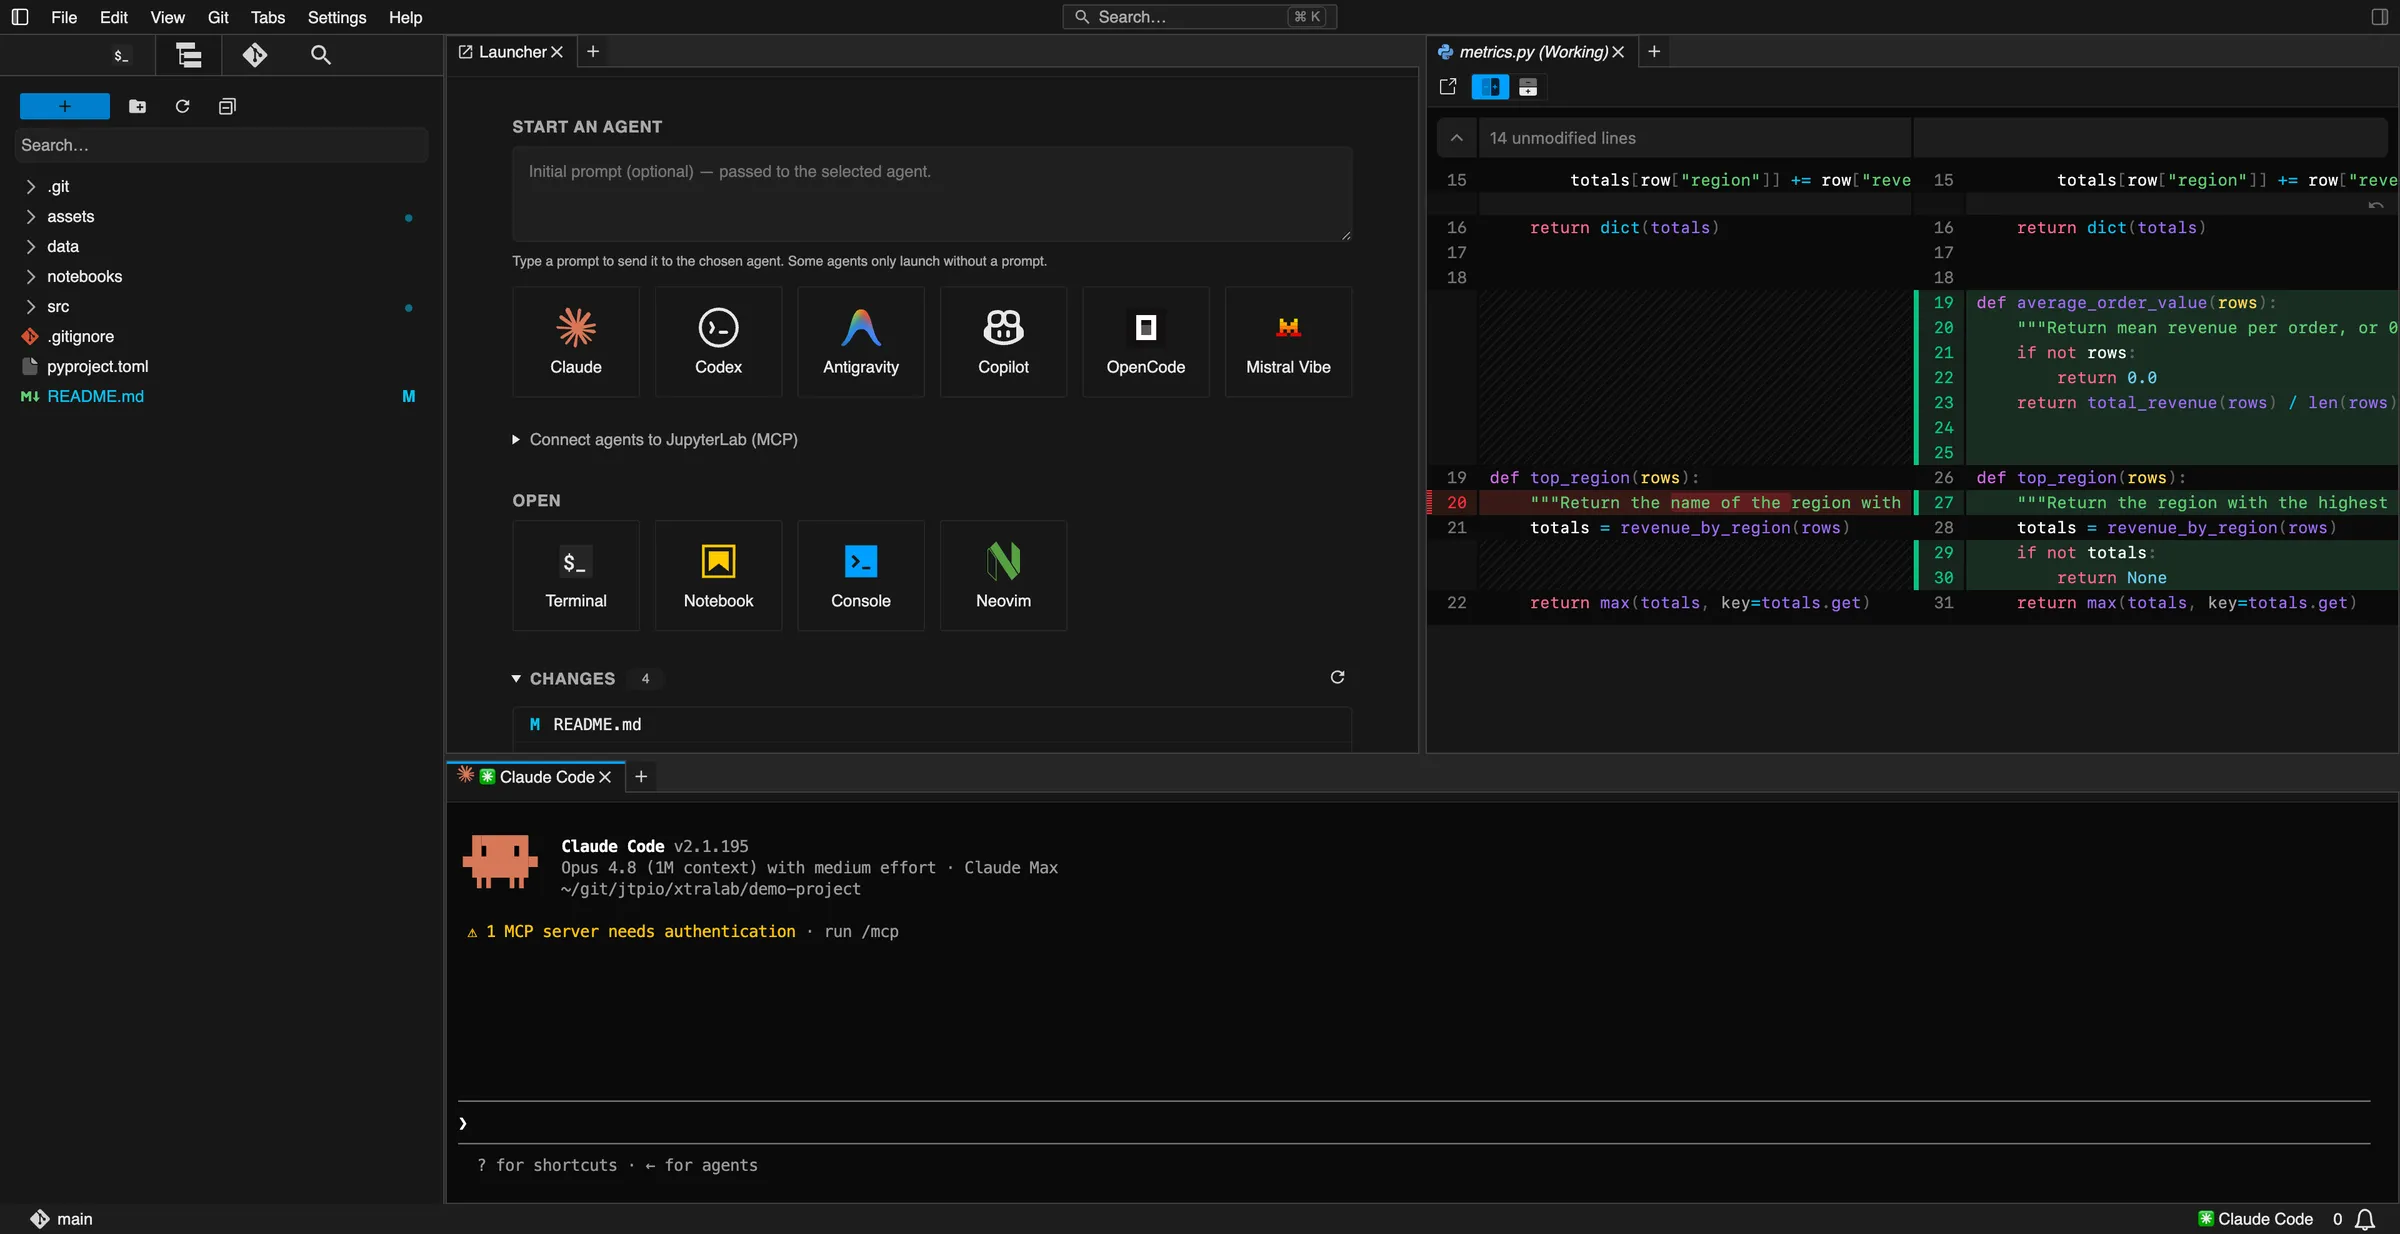Open the File menu
This screenshot has height=1234, width=2400.
coord(64,17)
